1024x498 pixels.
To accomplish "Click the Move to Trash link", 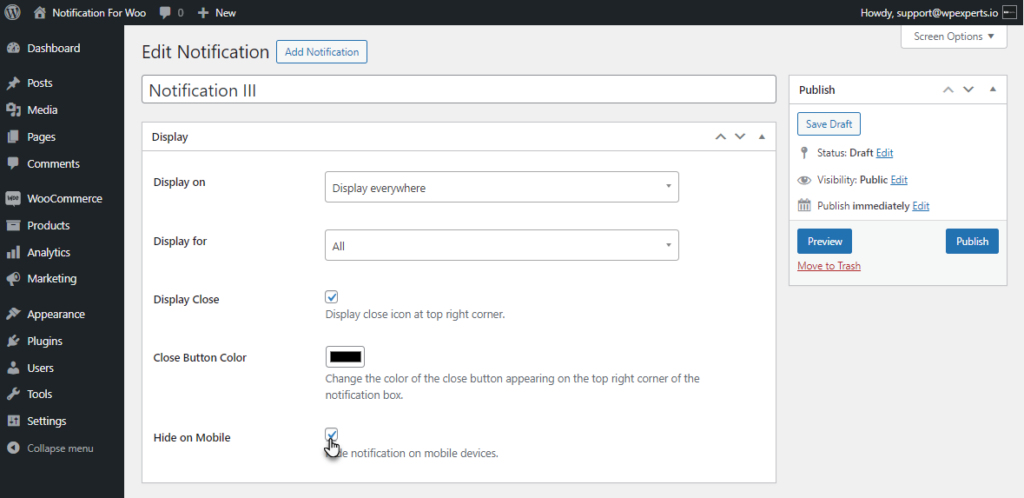I will 829,266.
